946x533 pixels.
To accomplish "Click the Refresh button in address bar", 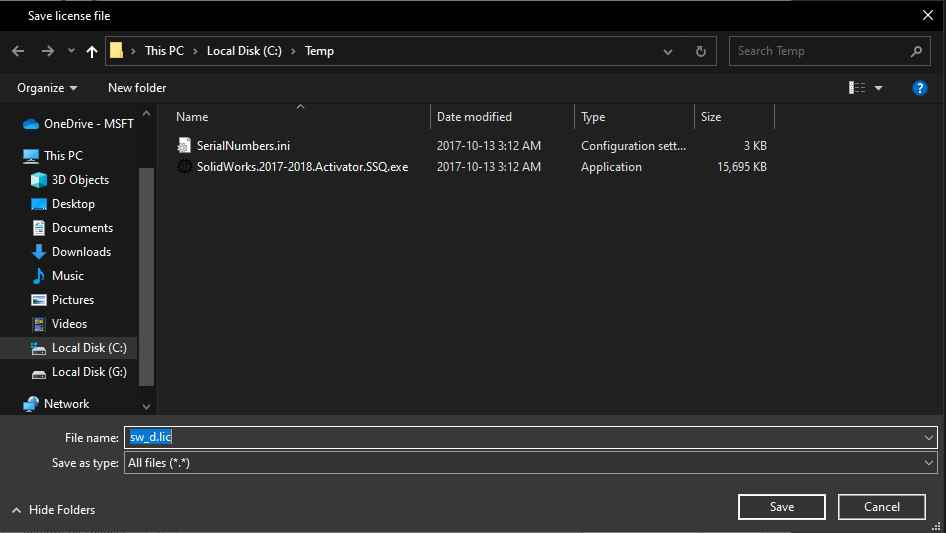I will pos(701,51).
